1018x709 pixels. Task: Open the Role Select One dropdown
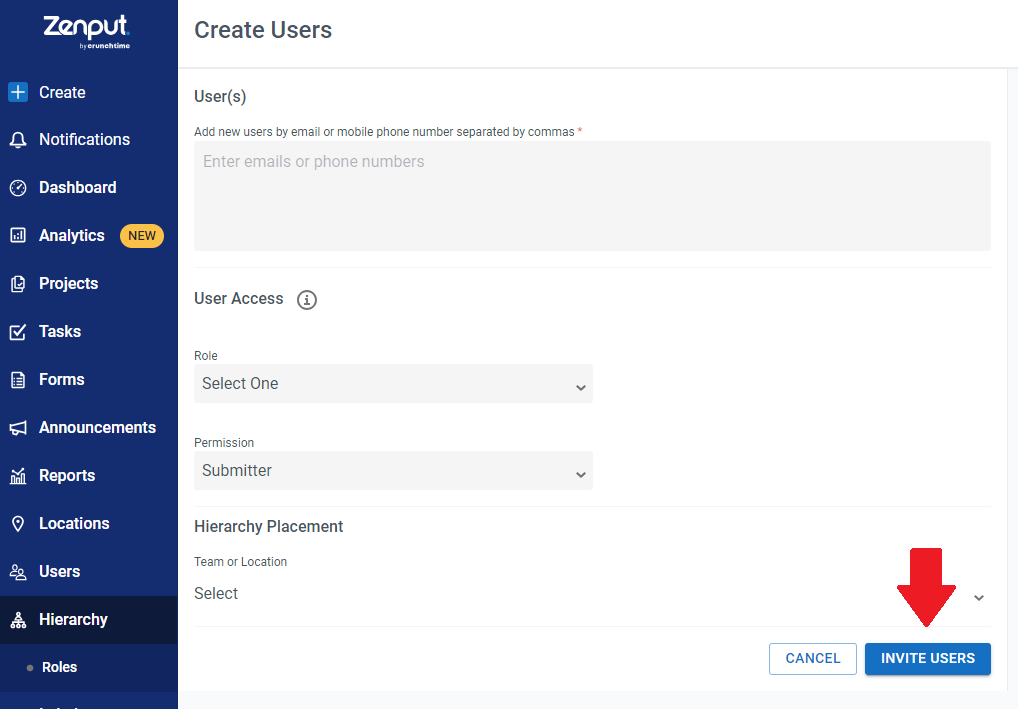393,384
